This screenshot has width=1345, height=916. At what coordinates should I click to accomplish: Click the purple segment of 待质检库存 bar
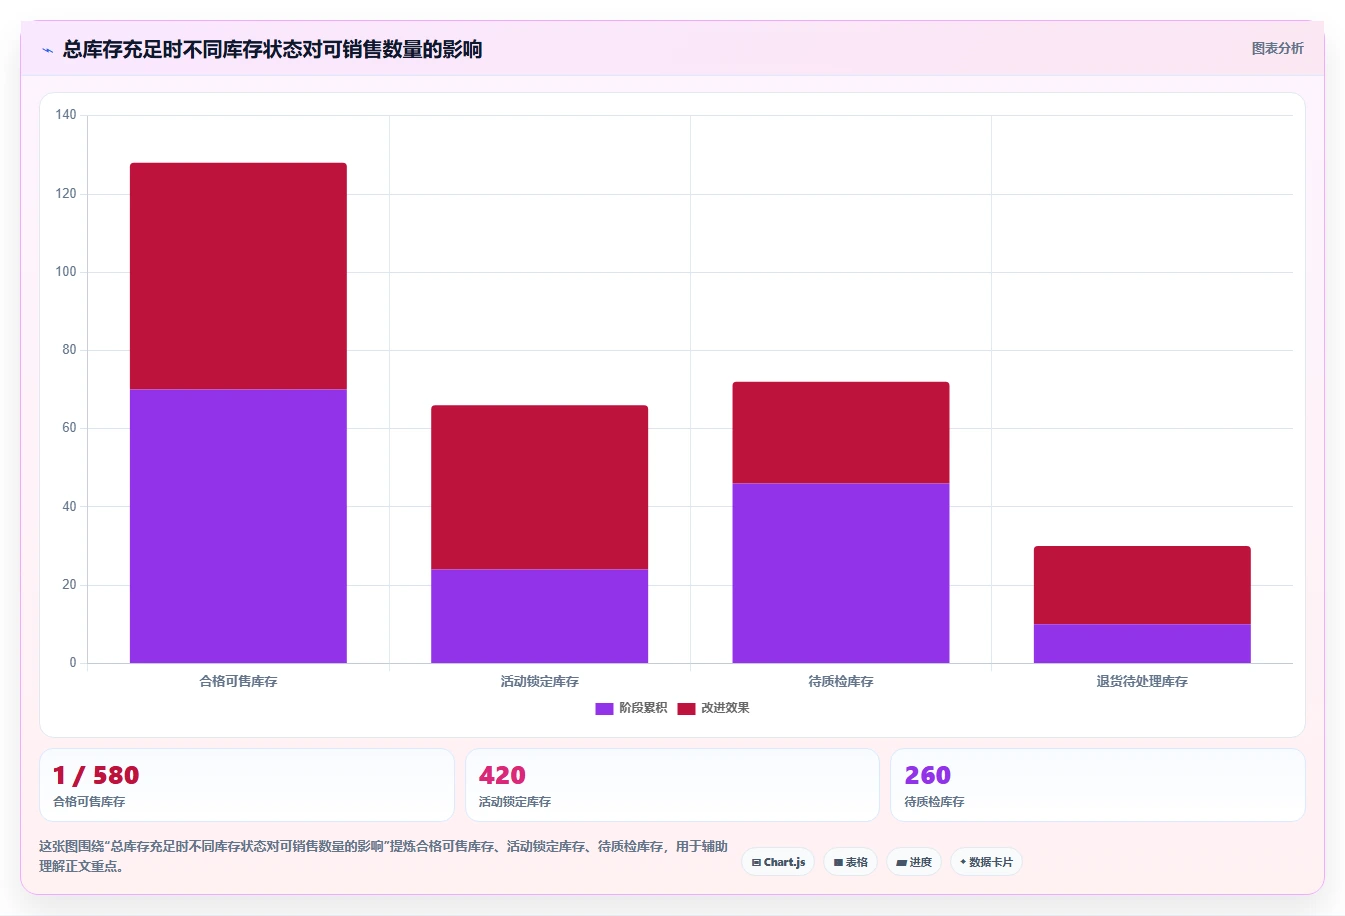click(841, 573)
